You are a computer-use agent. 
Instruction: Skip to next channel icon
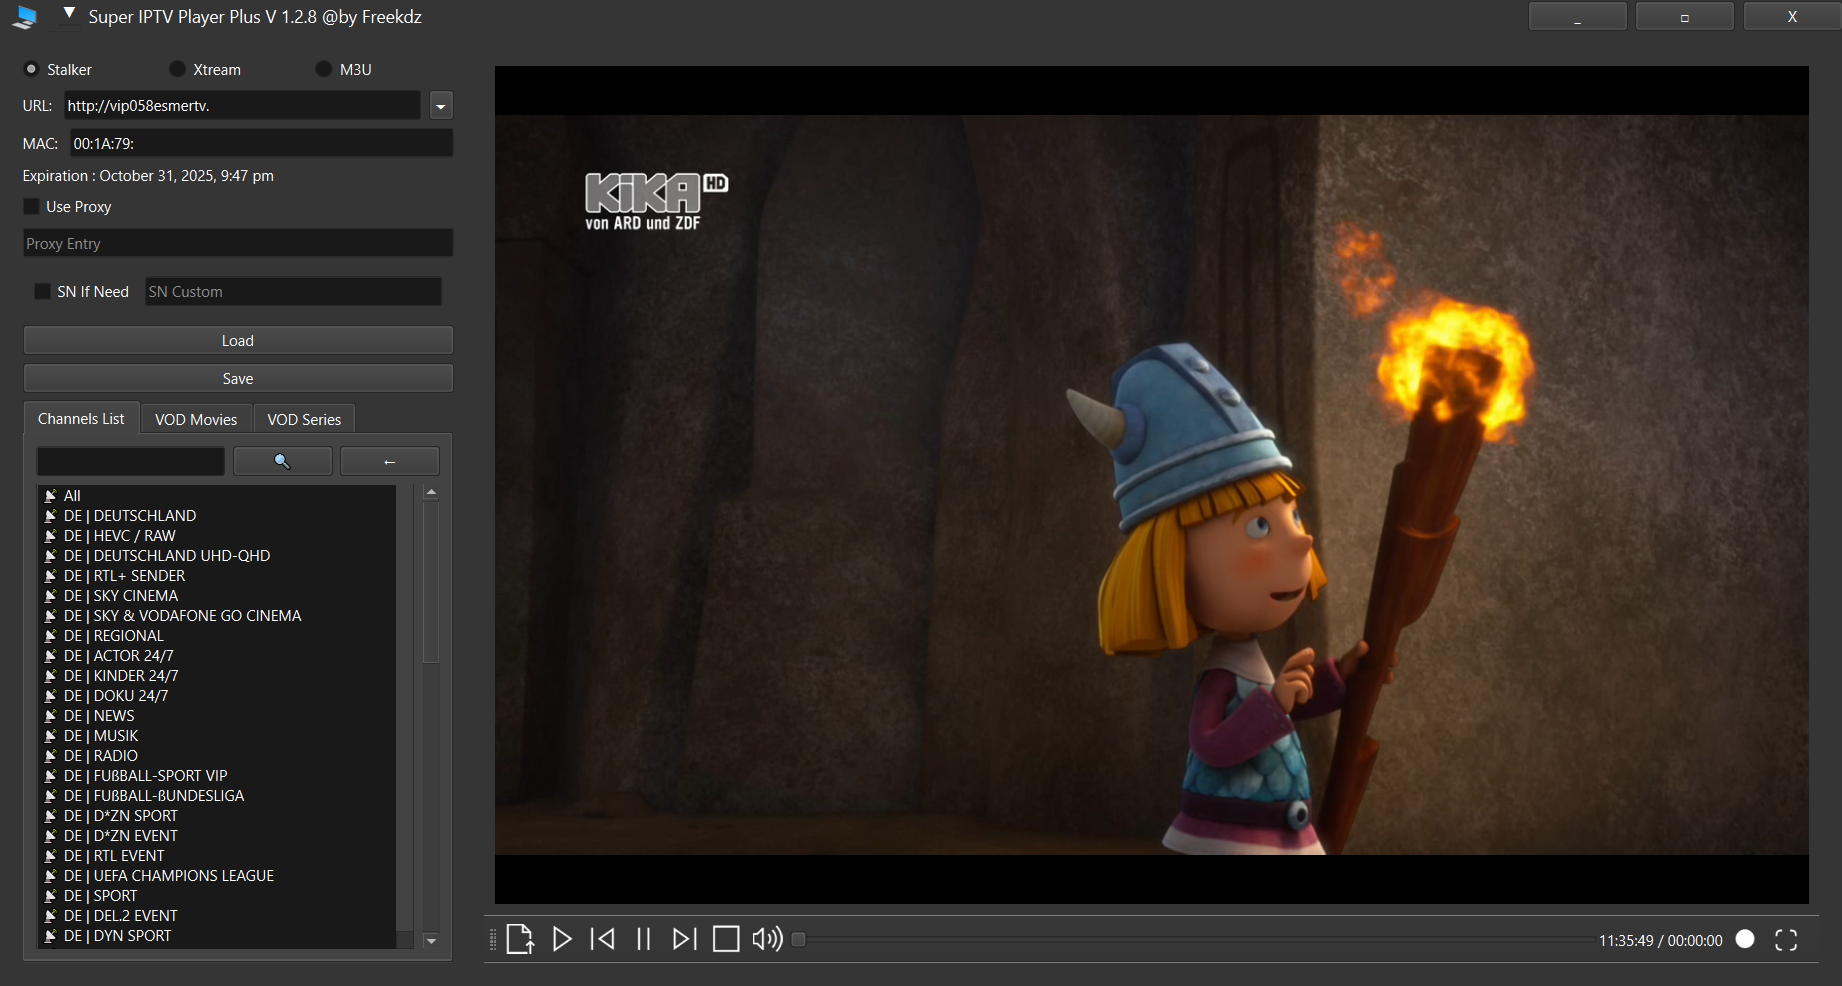coord(685,939)
